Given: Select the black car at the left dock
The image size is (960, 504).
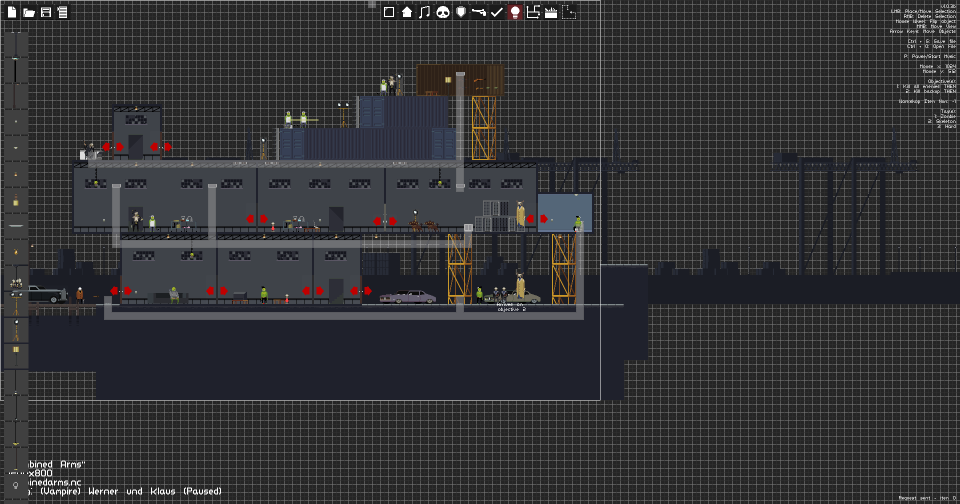Looking at the screenshot, I should [x=47, y=295].
